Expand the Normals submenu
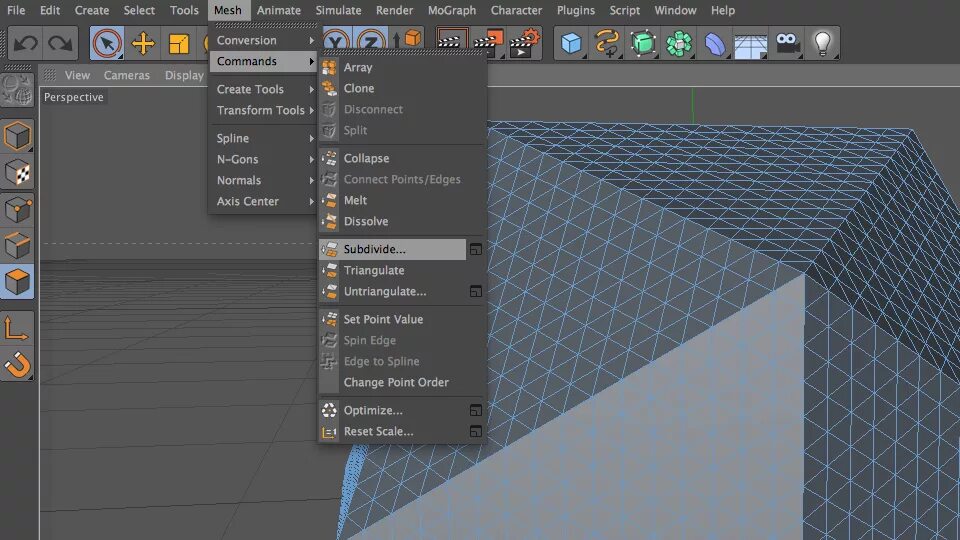This screenshot has width=960, height=540. click(263, 180)
